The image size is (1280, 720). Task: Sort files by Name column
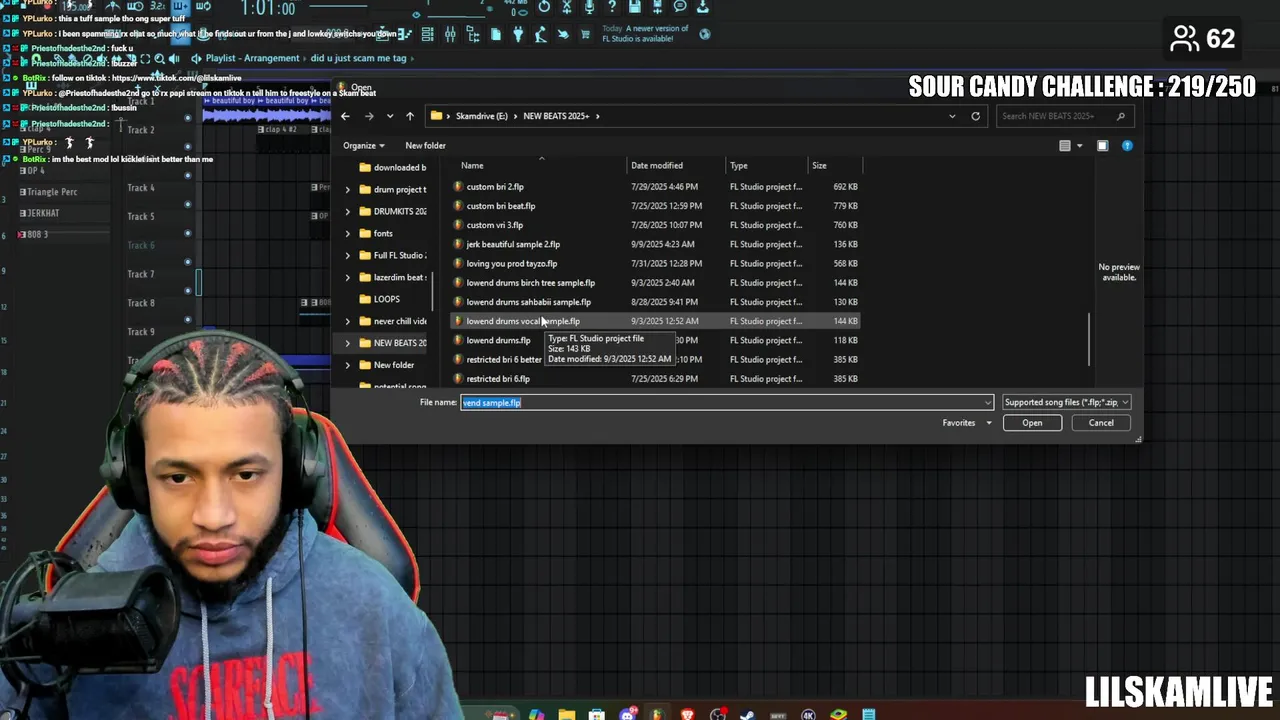click(x=472, y=165)
